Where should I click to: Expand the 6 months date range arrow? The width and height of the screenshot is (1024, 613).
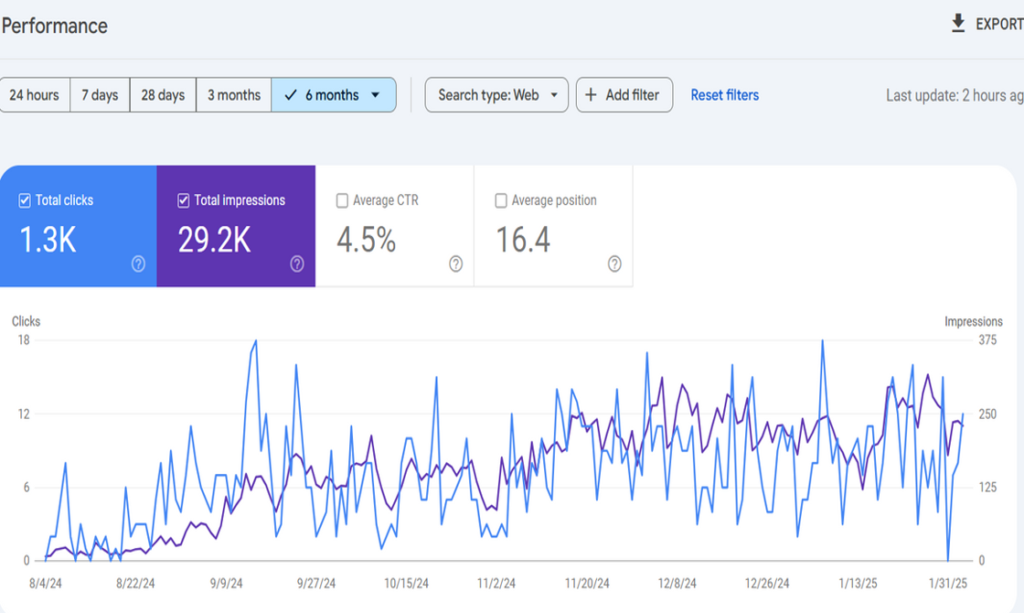[x=375, y=95]
